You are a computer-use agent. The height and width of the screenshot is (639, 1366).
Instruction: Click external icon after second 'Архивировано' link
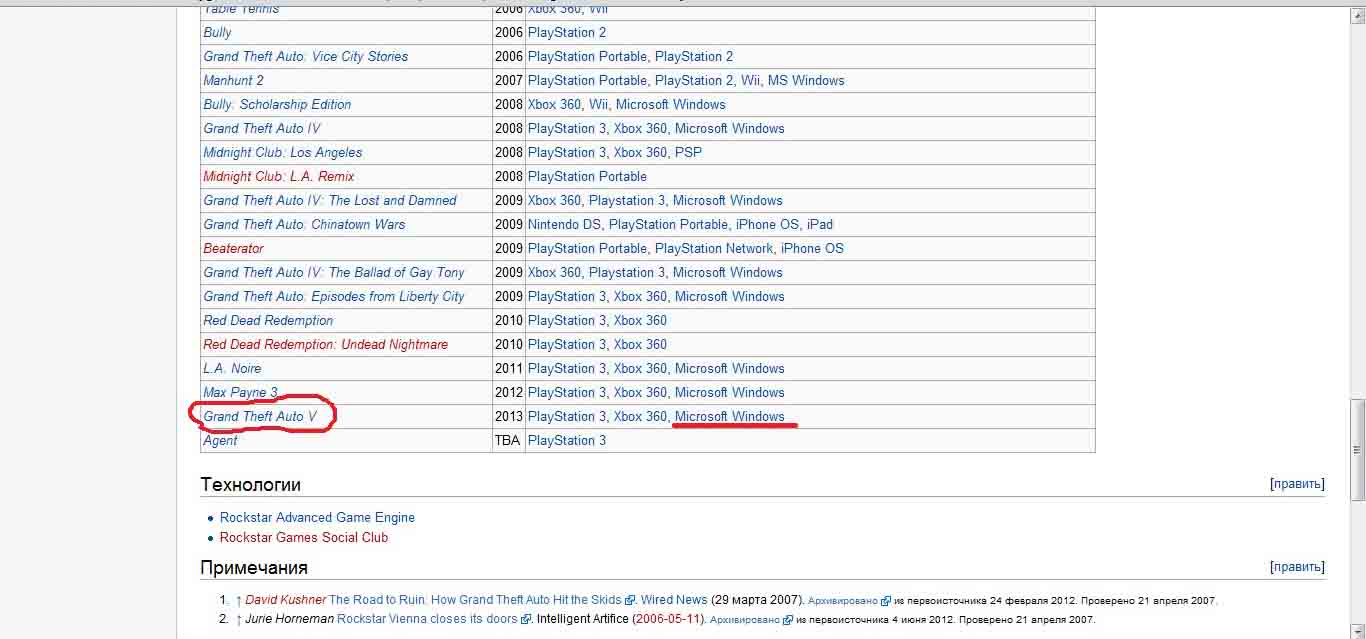click(x=788, y=620)
